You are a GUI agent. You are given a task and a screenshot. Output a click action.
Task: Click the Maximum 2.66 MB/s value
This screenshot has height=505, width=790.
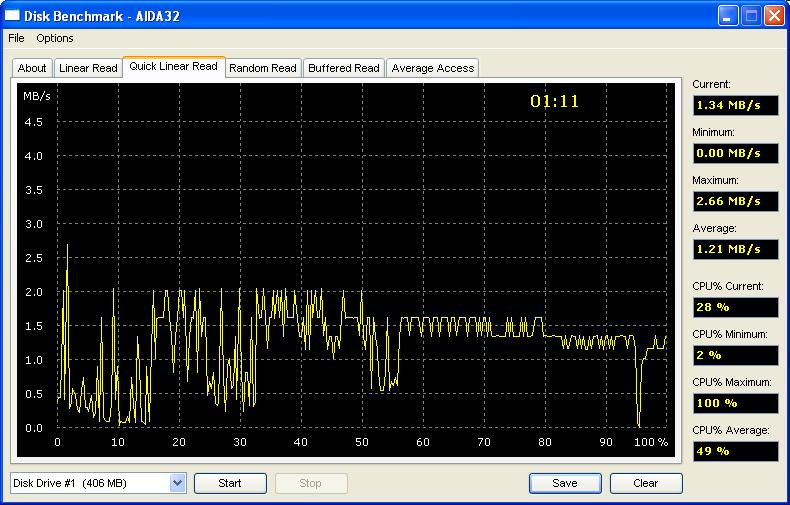click(736, 201)
